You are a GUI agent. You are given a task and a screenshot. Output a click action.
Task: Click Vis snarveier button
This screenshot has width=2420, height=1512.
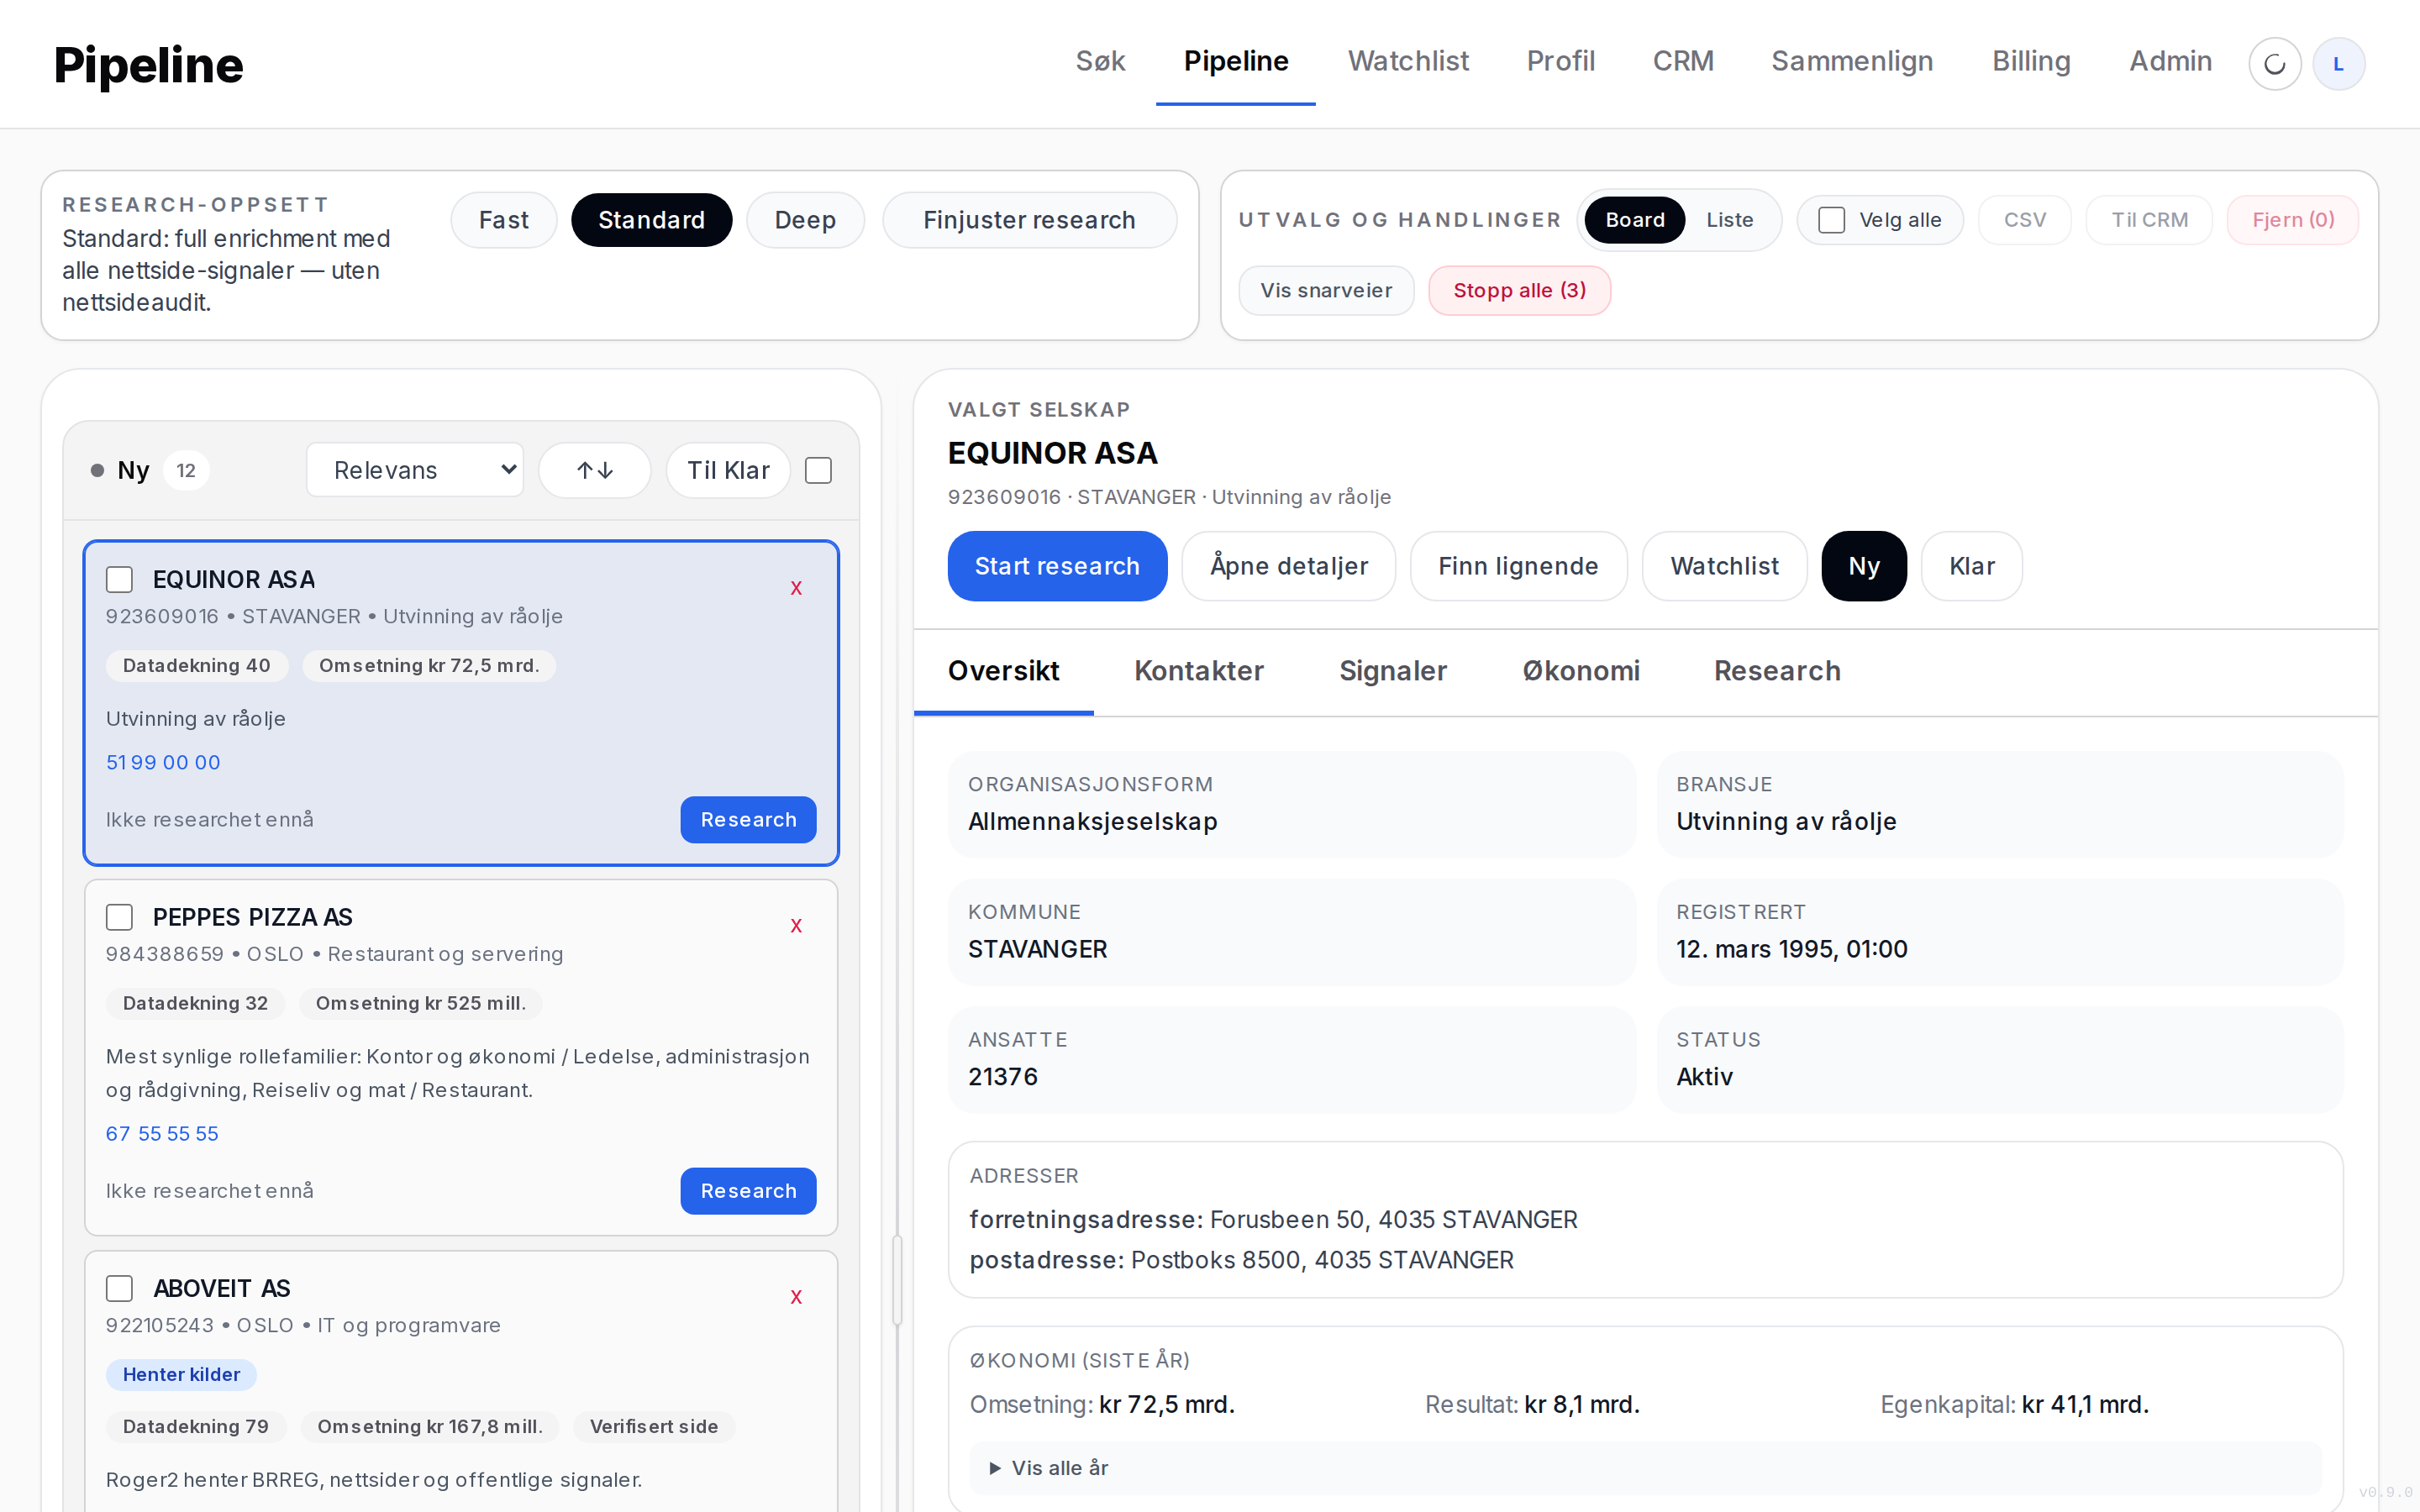click(x=1326, y=291)
